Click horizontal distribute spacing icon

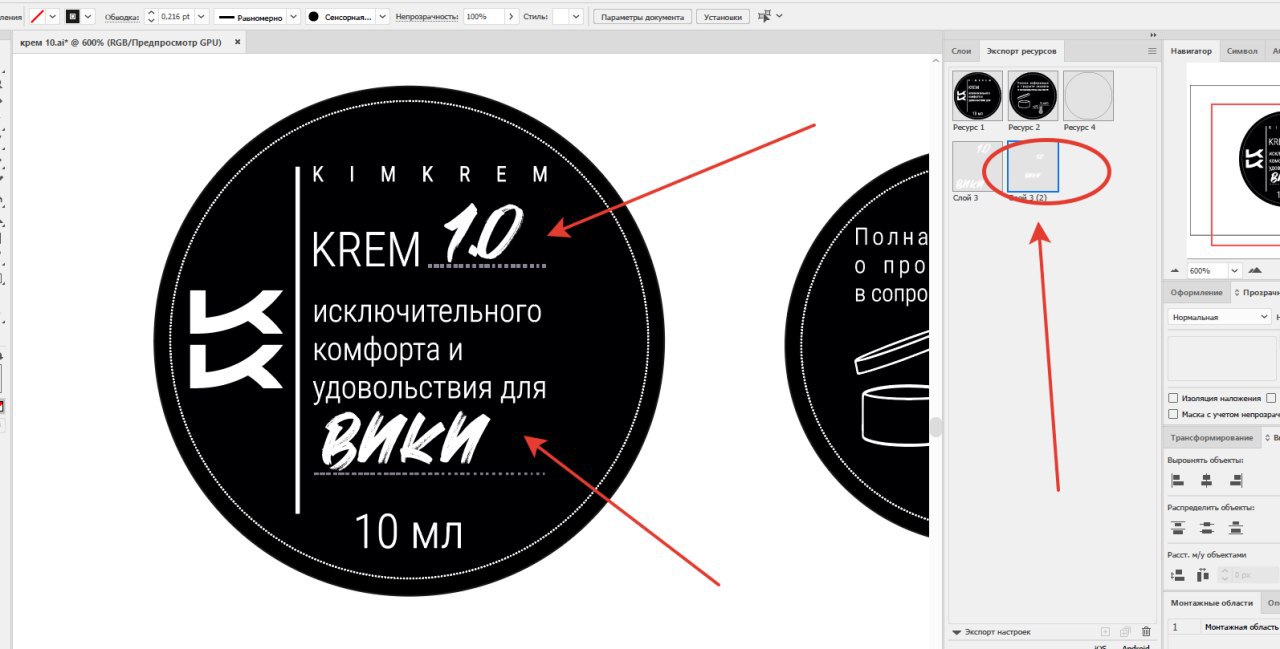click(1202, 575)
